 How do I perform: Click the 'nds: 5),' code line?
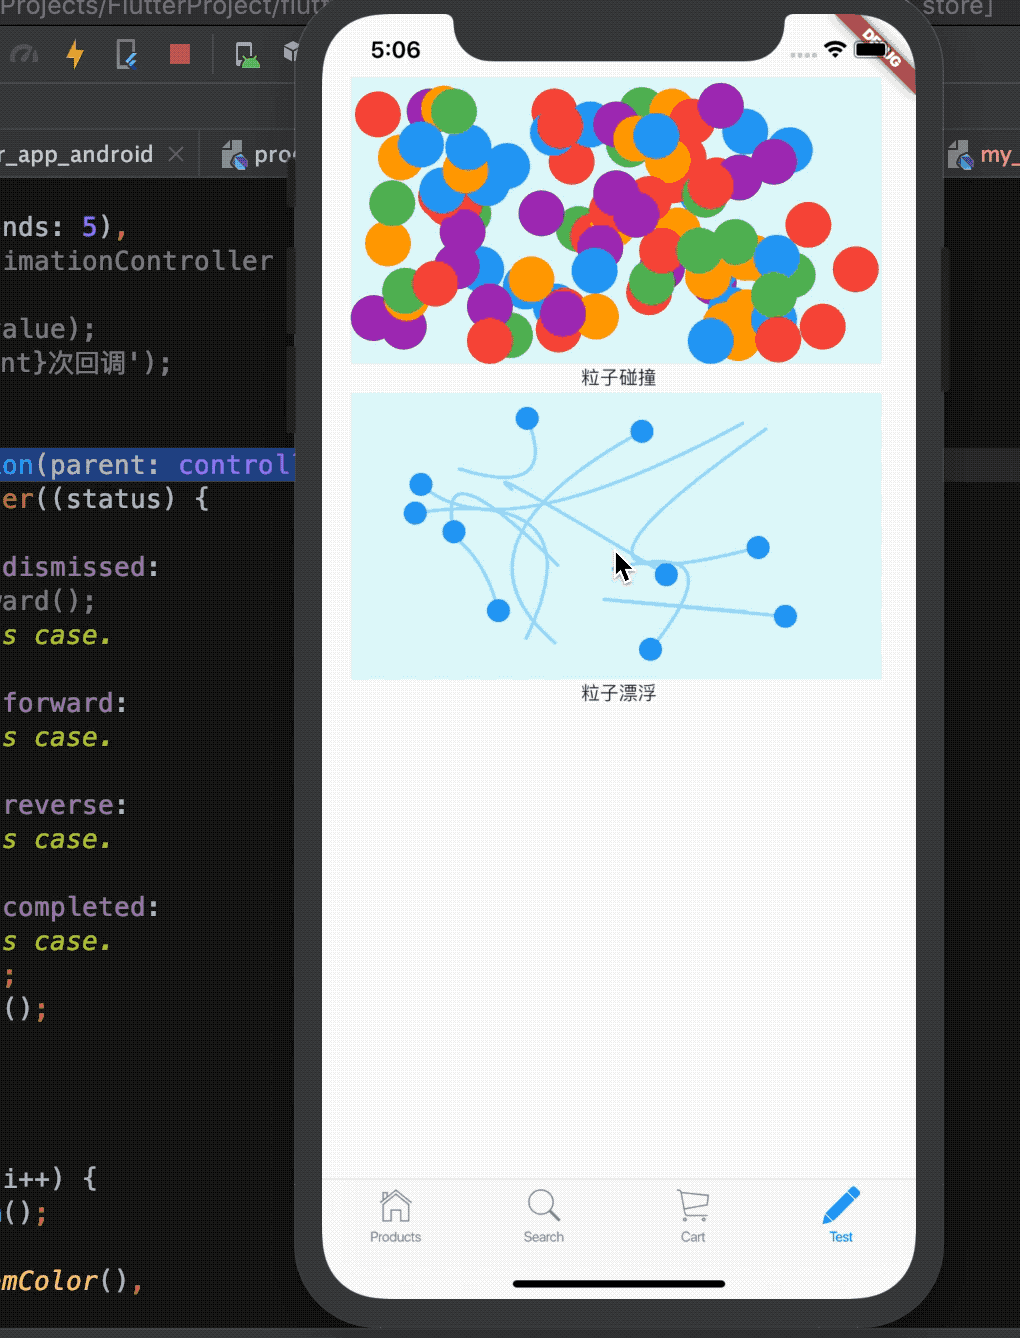(64, 227)
